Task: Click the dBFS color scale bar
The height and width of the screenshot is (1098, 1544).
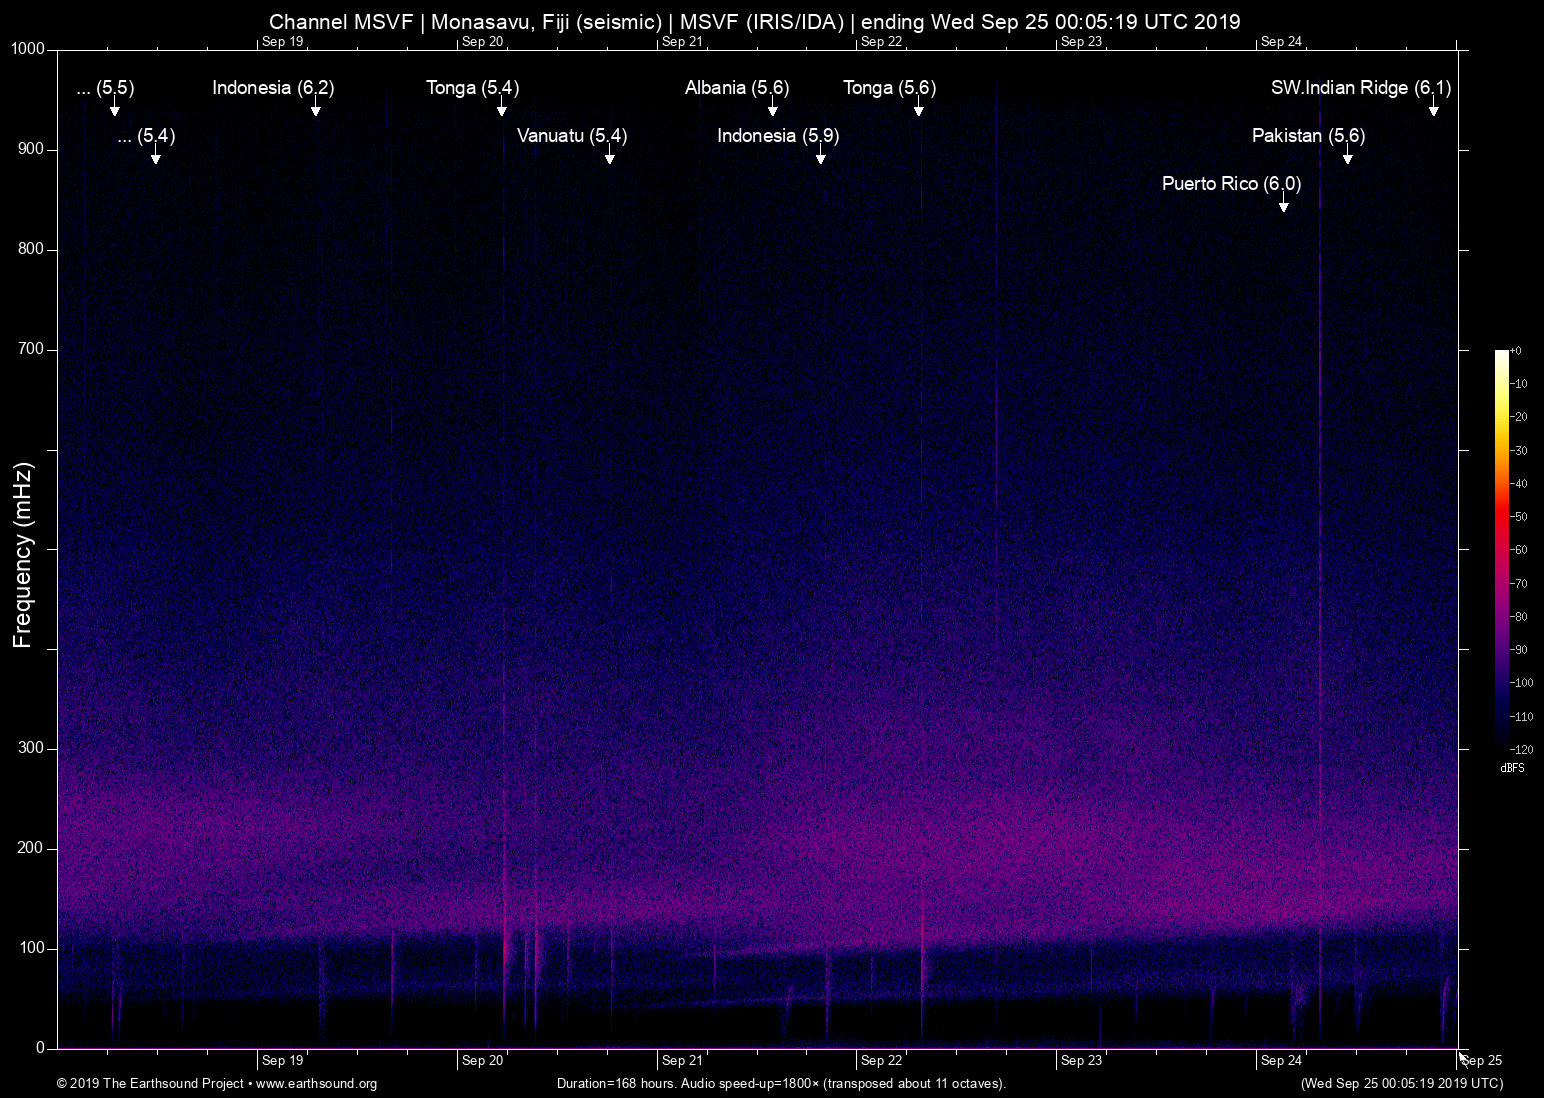Action: 1502,549
